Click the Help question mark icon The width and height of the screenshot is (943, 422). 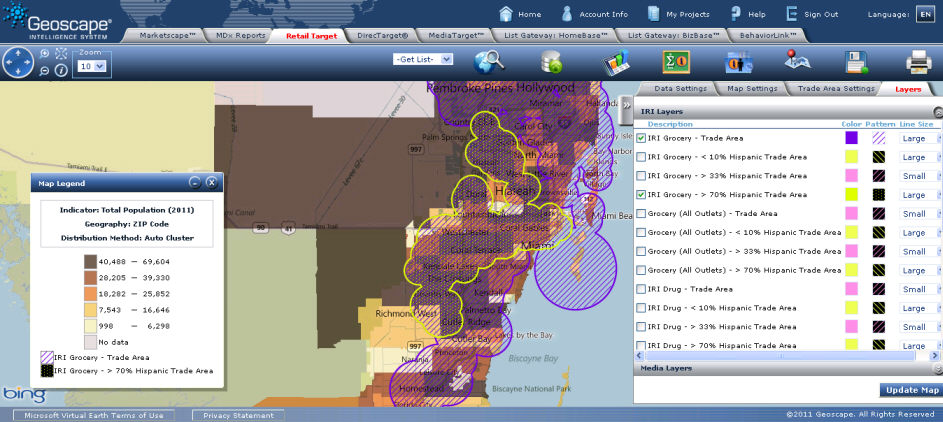click(735, 14)
